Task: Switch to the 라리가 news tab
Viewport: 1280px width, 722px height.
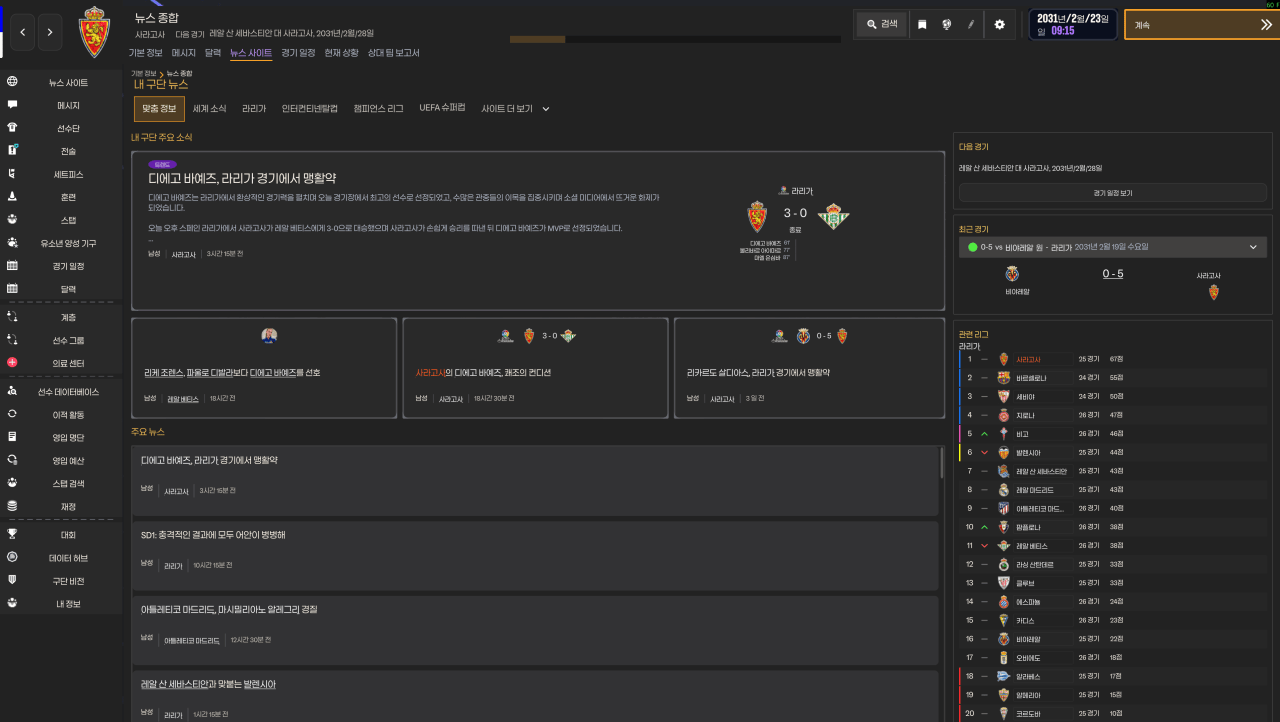Action: tap(254, 108)
